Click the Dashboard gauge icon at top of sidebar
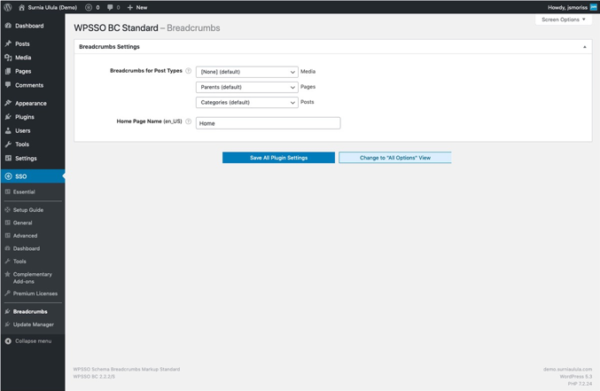Viewport: 600px width, 391px height. click(8, 26)
